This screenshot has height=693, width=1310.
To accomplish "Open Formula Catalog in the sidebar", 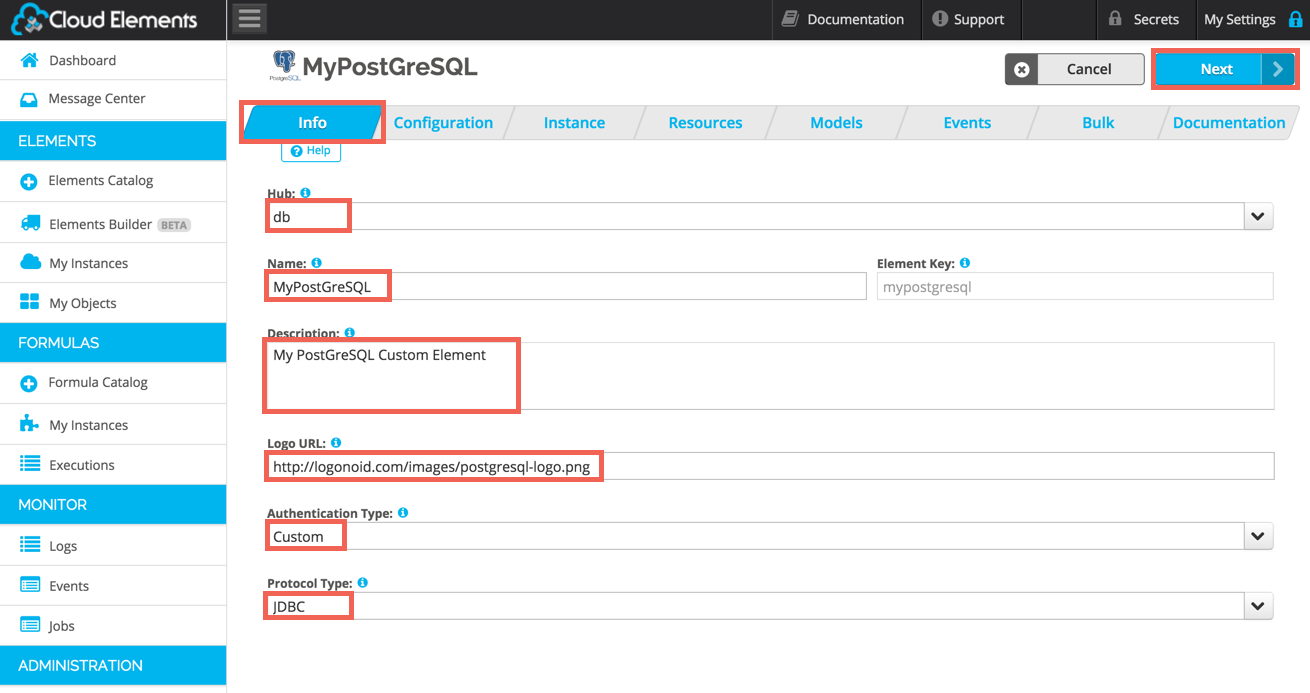I will [113, 383].
